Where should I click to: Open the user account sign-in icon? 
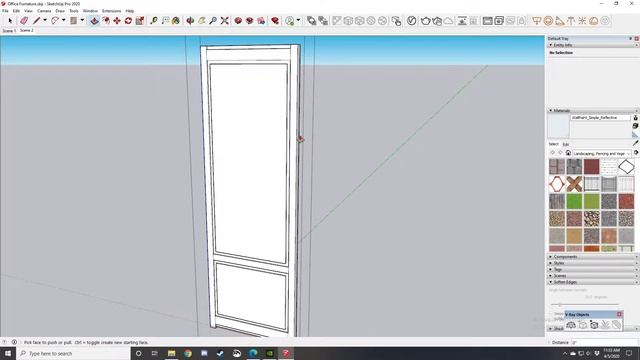click(290, 20)
